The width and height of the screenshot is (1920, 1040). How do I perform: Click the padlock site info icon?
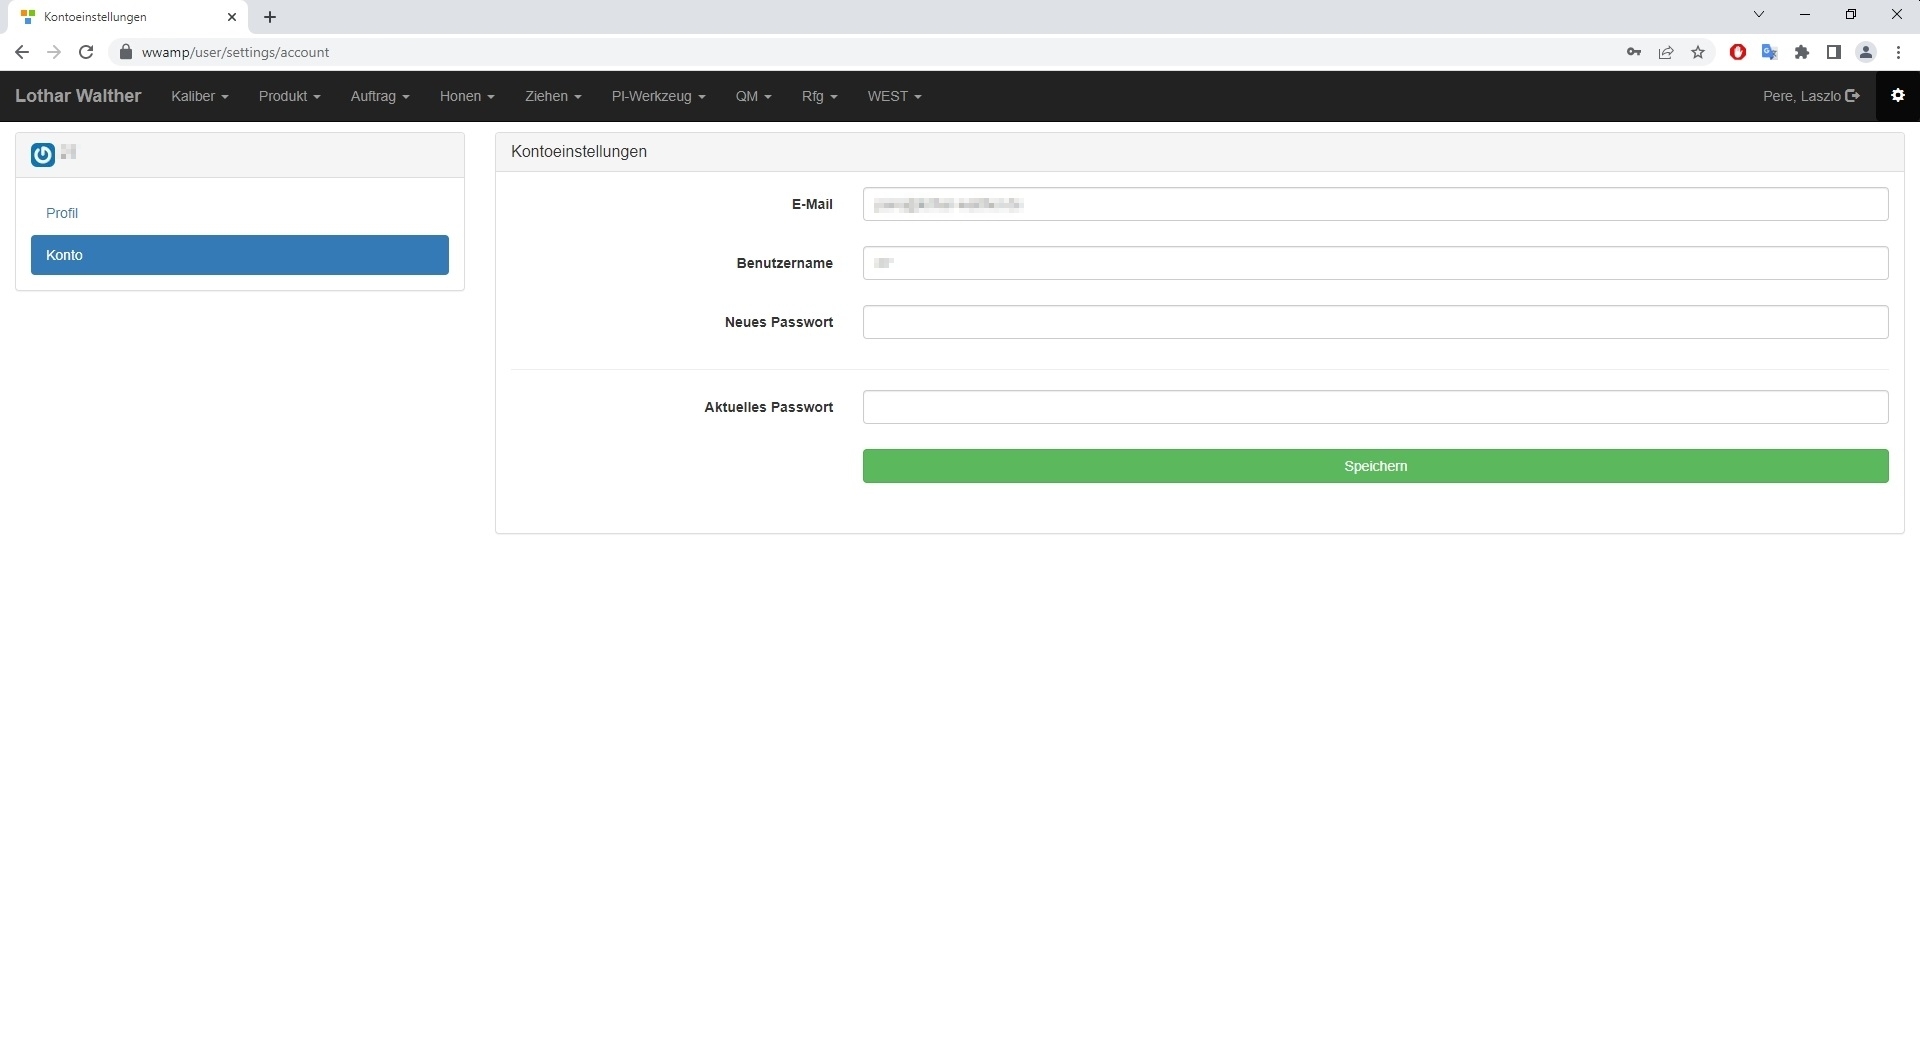click(125, 52)
